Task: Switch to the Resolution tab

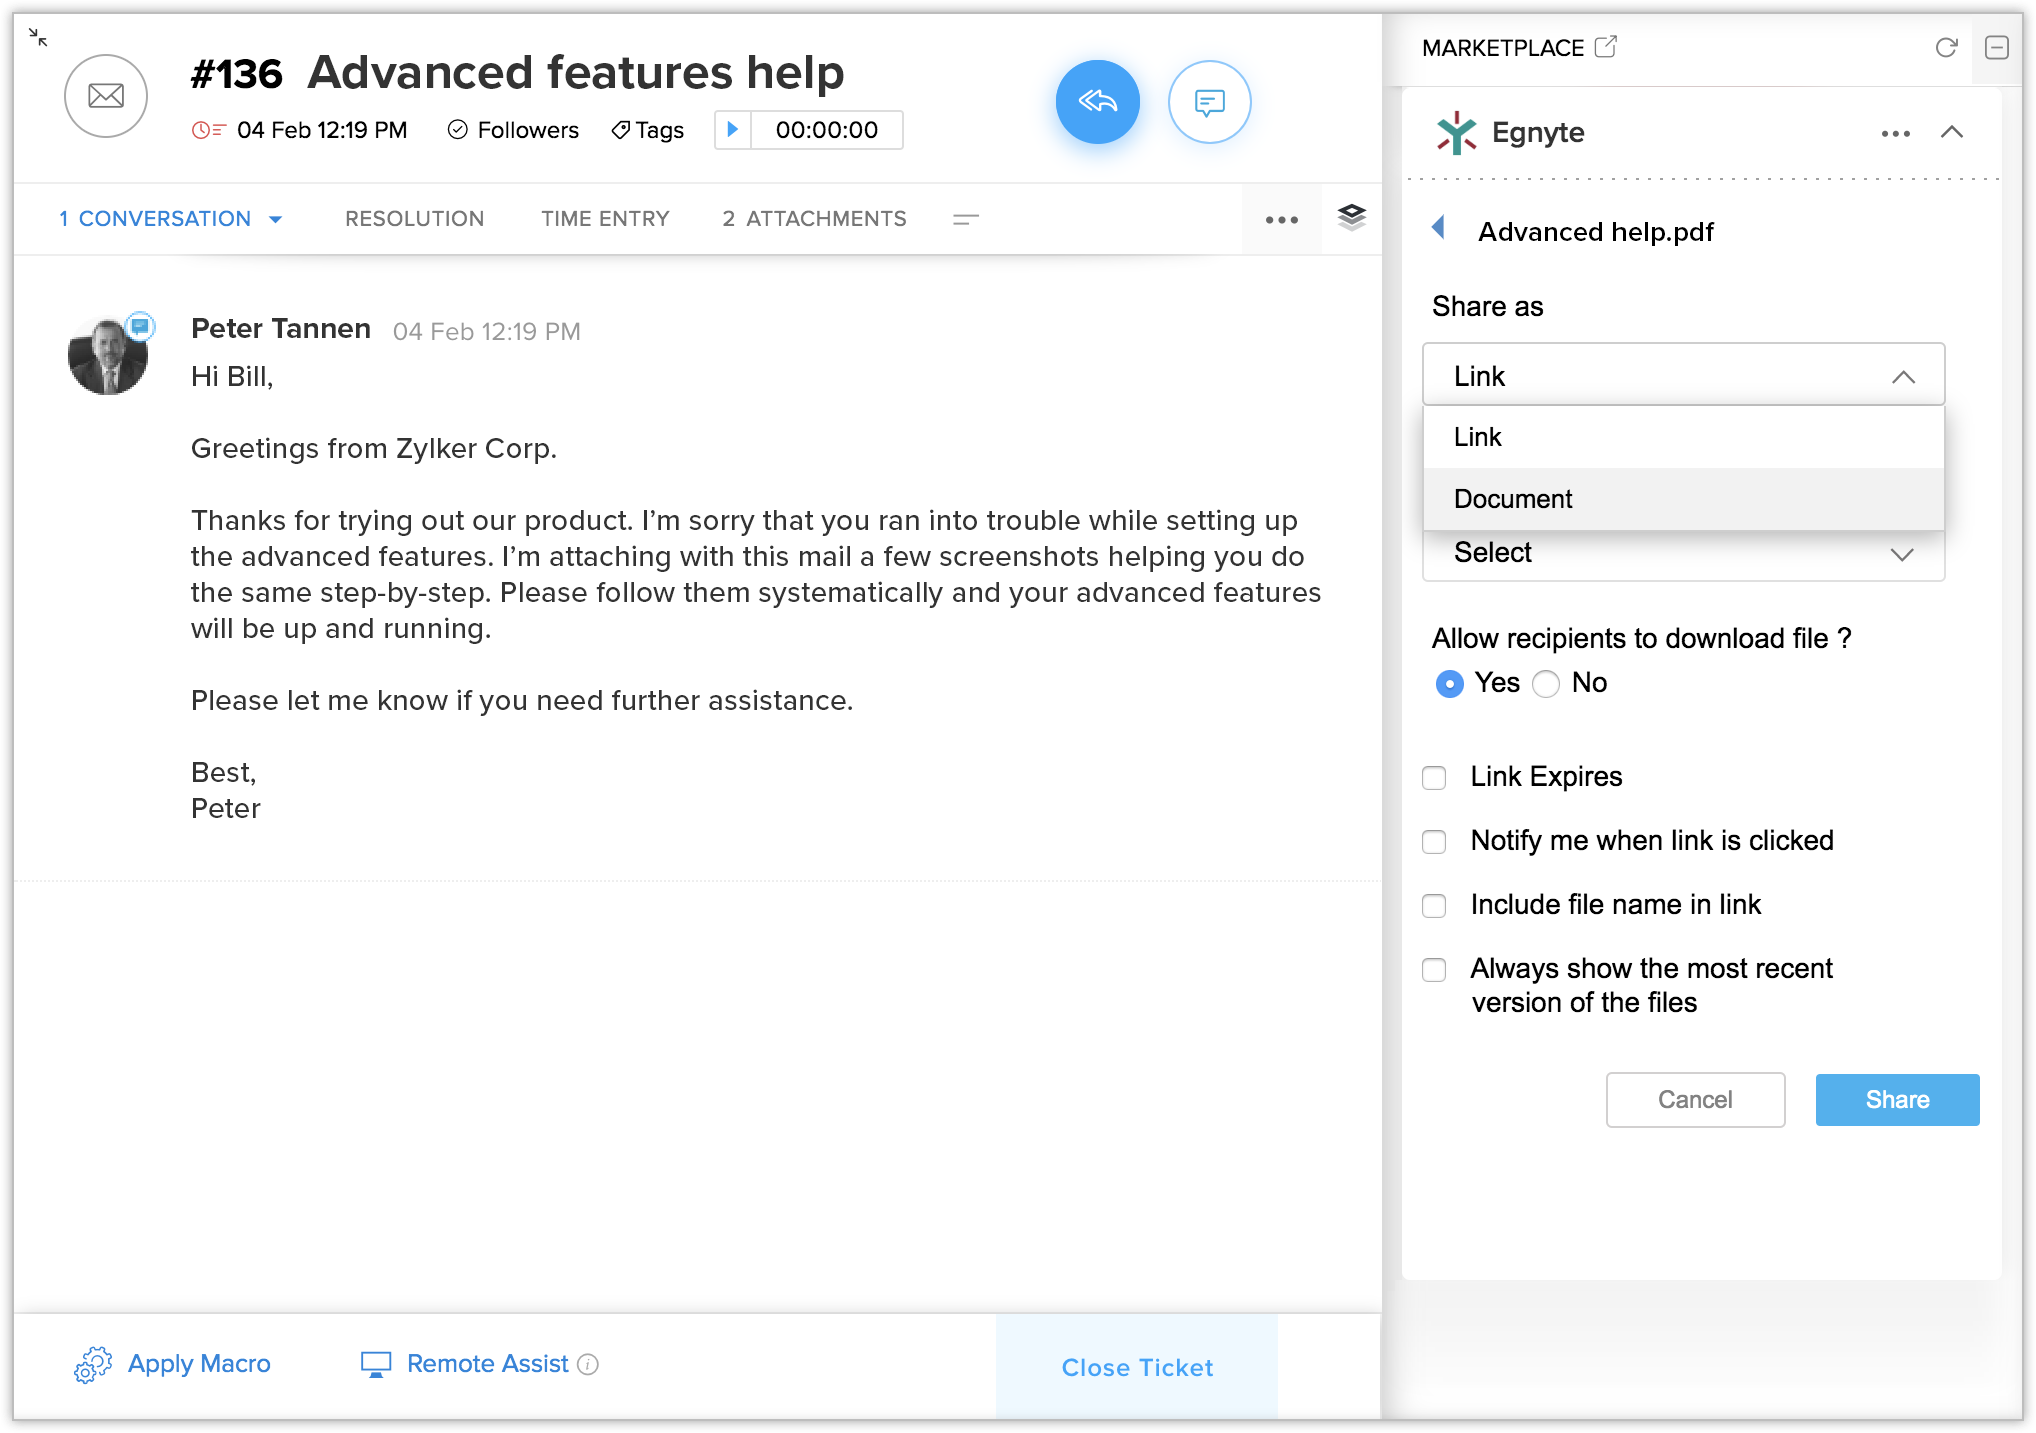Action: [414, 219]
